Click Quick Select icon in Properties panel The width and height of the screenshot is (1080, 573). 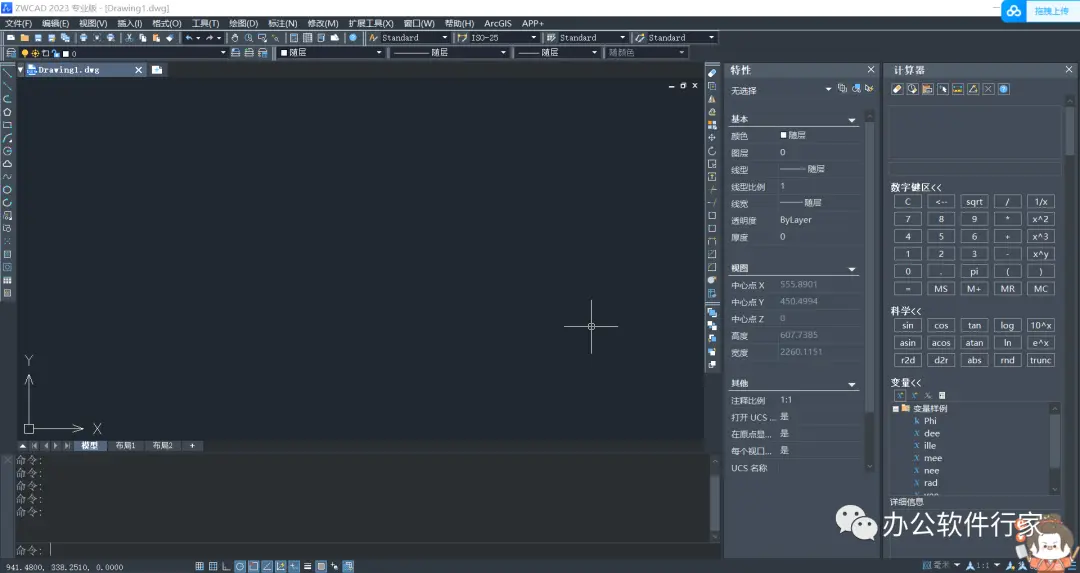869,89
